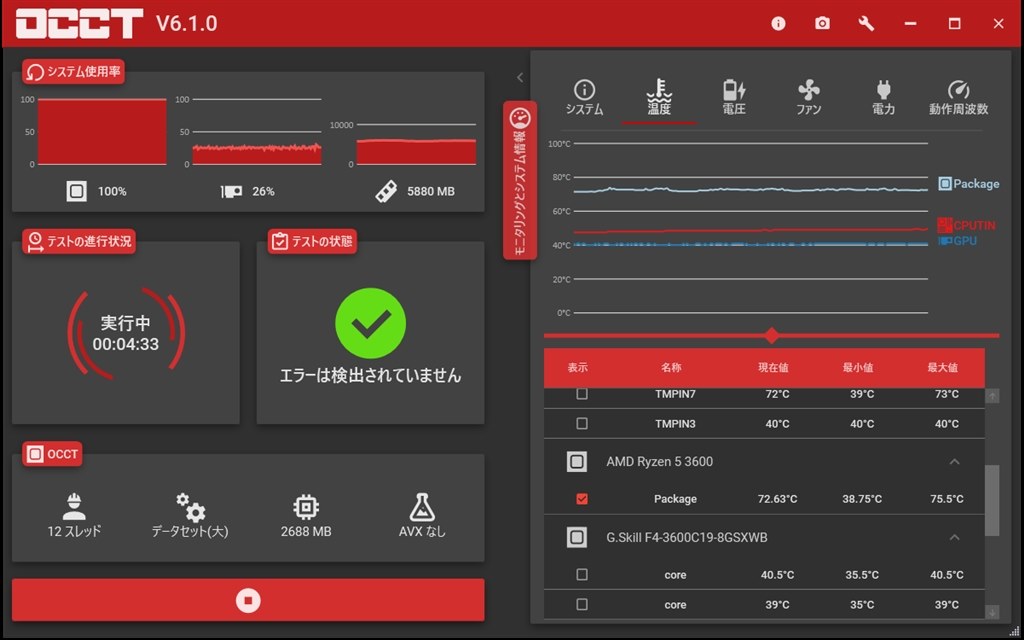Click the CPU usage graph in システム使用率
This screenshot has height=640, width=1024.
point(102,131)
